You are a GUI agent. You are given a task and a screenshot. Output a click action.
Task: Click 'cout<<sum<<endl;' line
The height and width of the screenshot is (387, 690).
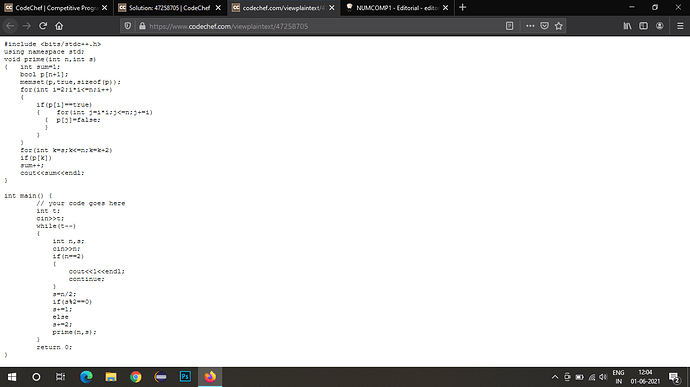coord(52,173)
